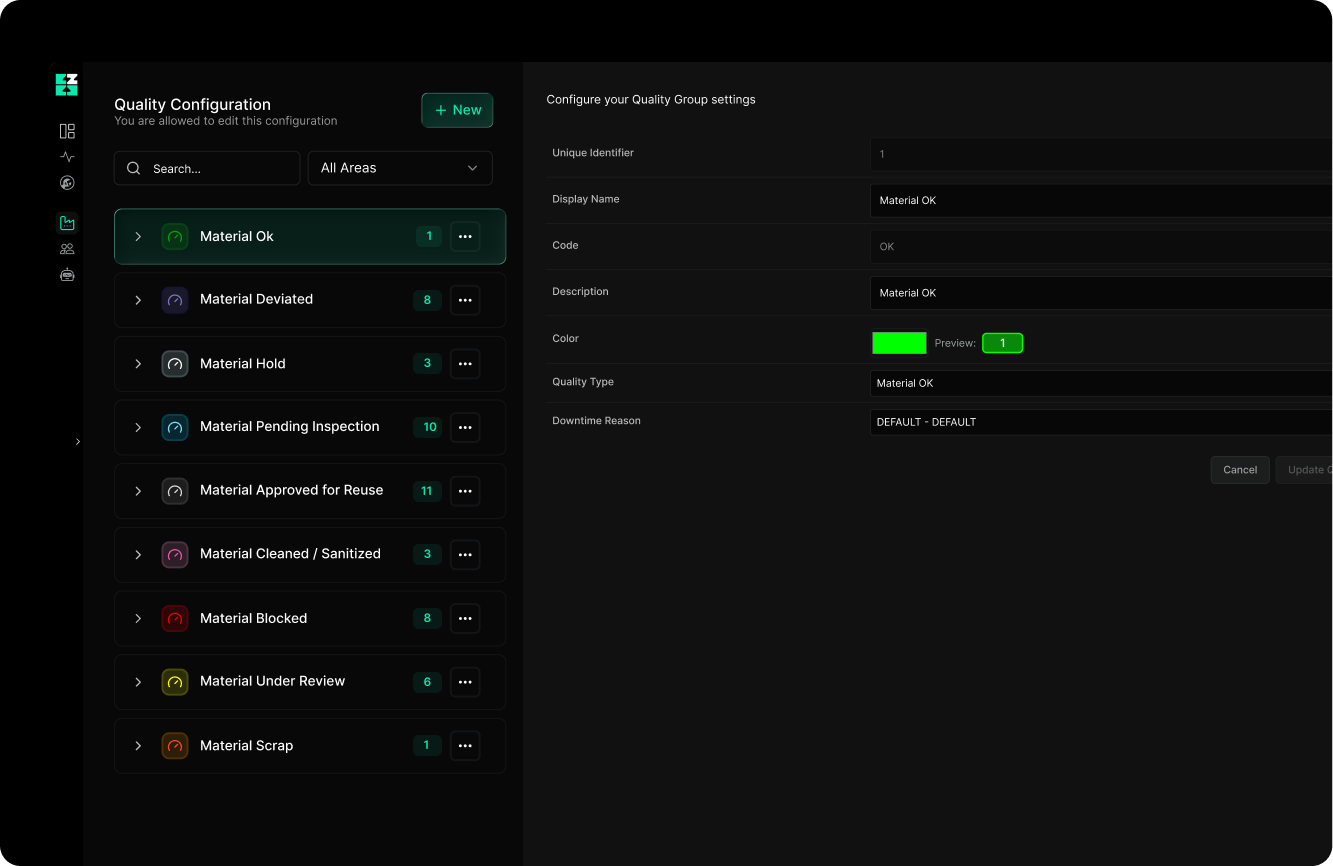Image resolution: width=1333 pixels, height=866 pixels.
Task: Open the ellipsis menu for Material Blocked
Action: [465, 618]
